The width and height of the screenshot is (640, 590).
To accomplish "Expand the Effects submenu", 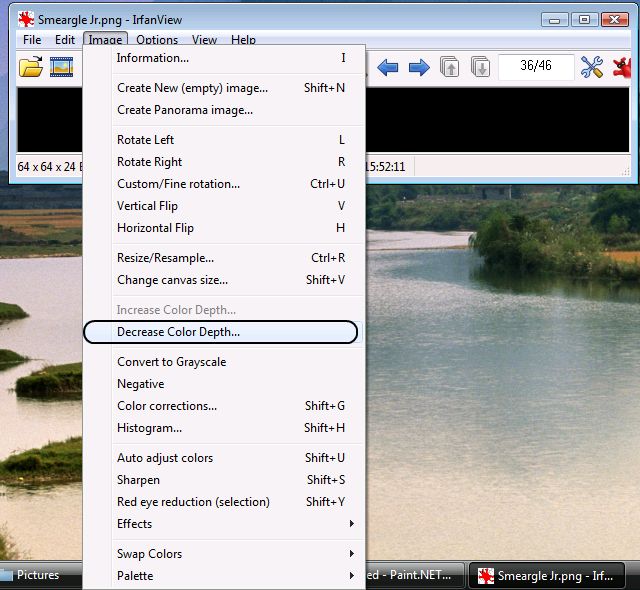I will (223, 523).
